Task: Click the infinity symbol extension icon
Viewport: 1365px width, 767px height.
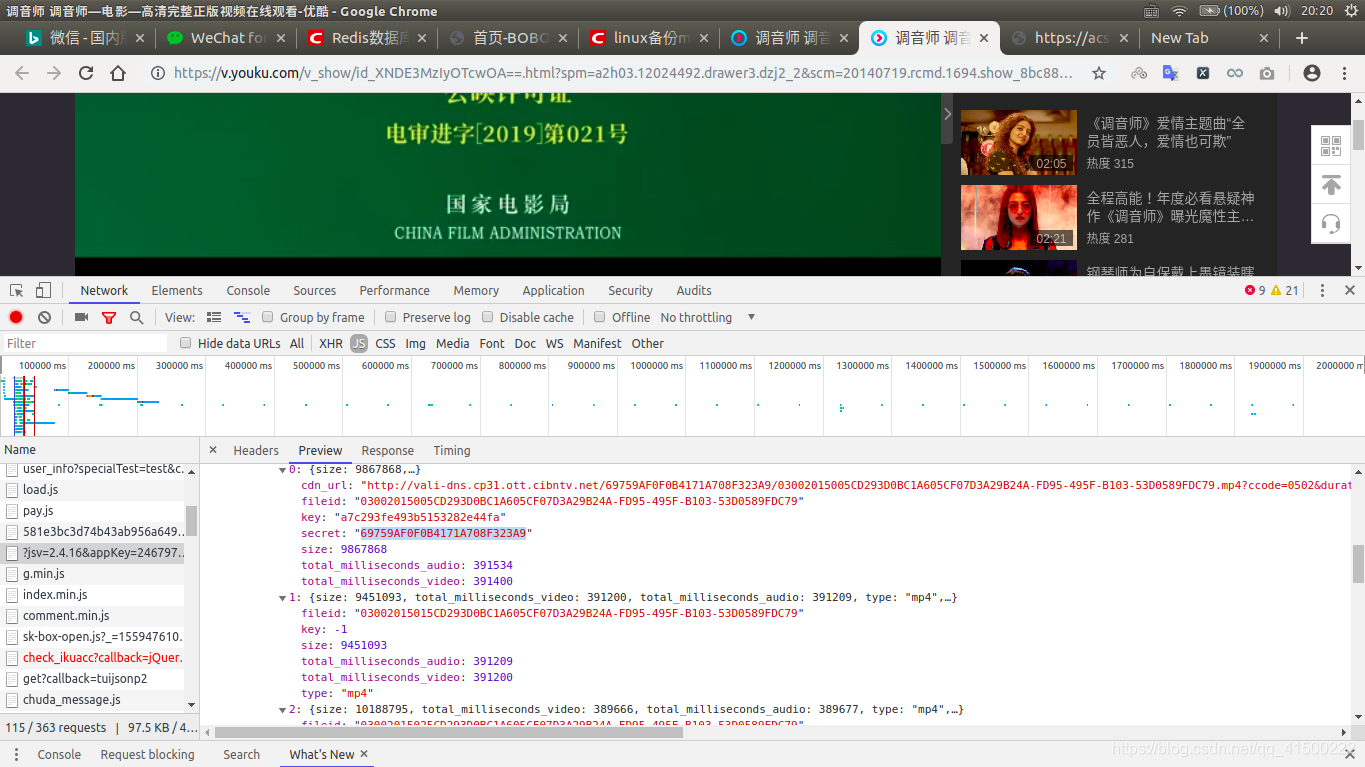Action: (1235, 73)
